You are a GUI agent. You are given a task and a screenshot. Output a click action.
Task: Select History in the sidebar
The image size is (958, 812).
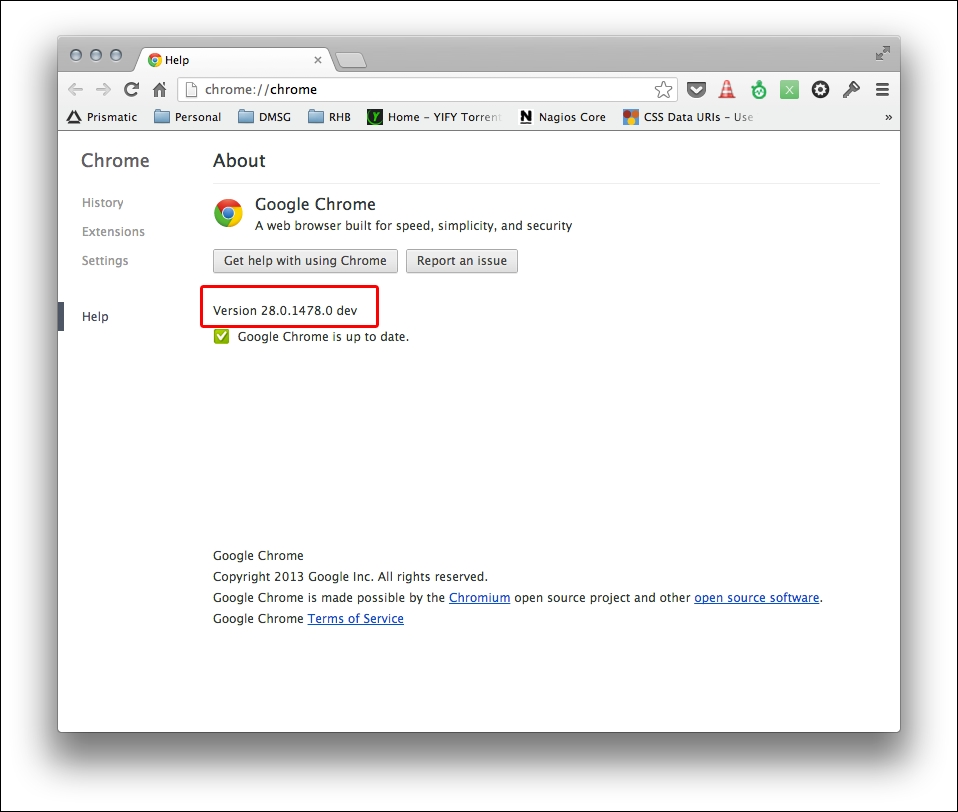[x=103, y=203]
